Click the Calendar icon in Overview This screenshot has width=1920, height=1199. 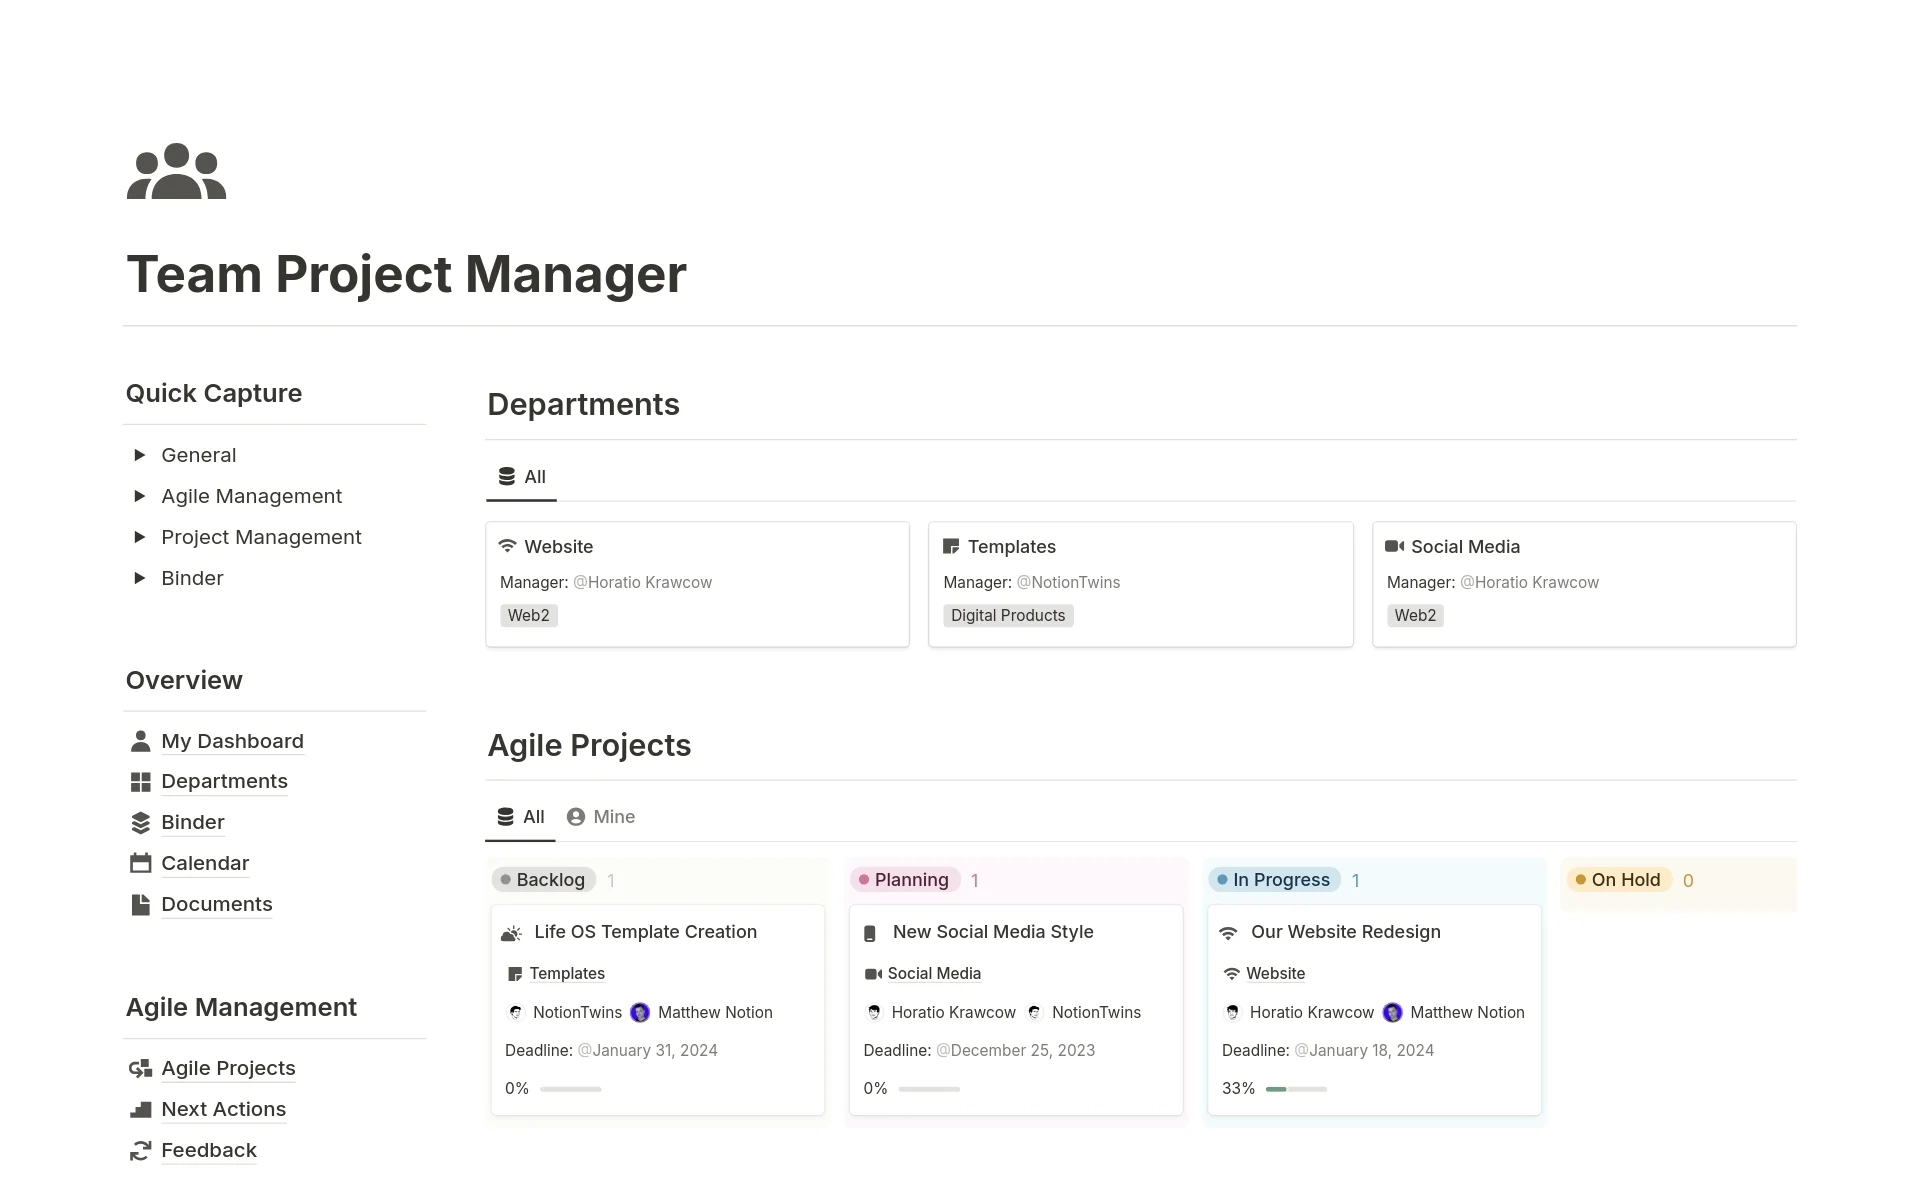[x=141, y=863]
